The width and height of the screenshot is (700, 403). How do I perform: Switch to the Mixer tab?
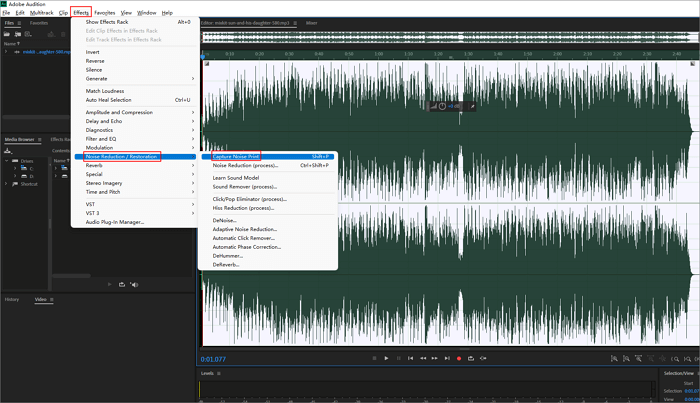[312, 23]
